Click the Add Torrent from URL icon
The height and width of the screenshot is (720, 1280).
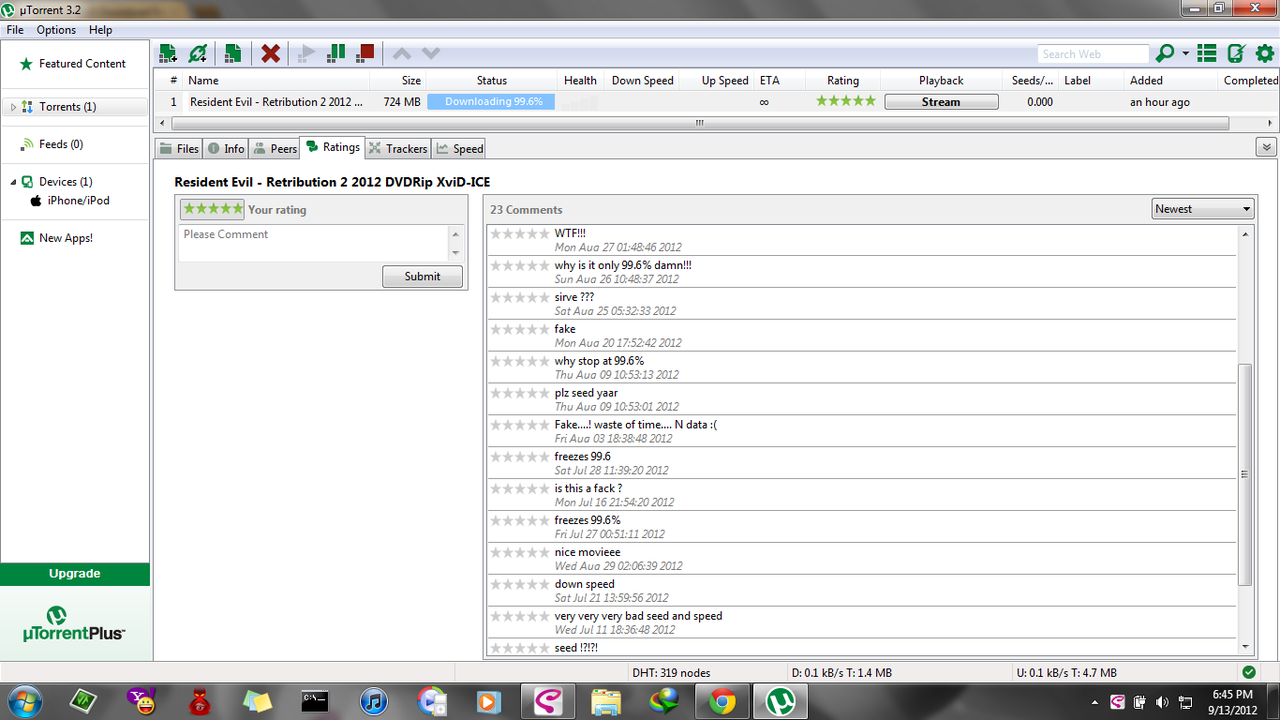pyautogui.click(x=199, y=53)
